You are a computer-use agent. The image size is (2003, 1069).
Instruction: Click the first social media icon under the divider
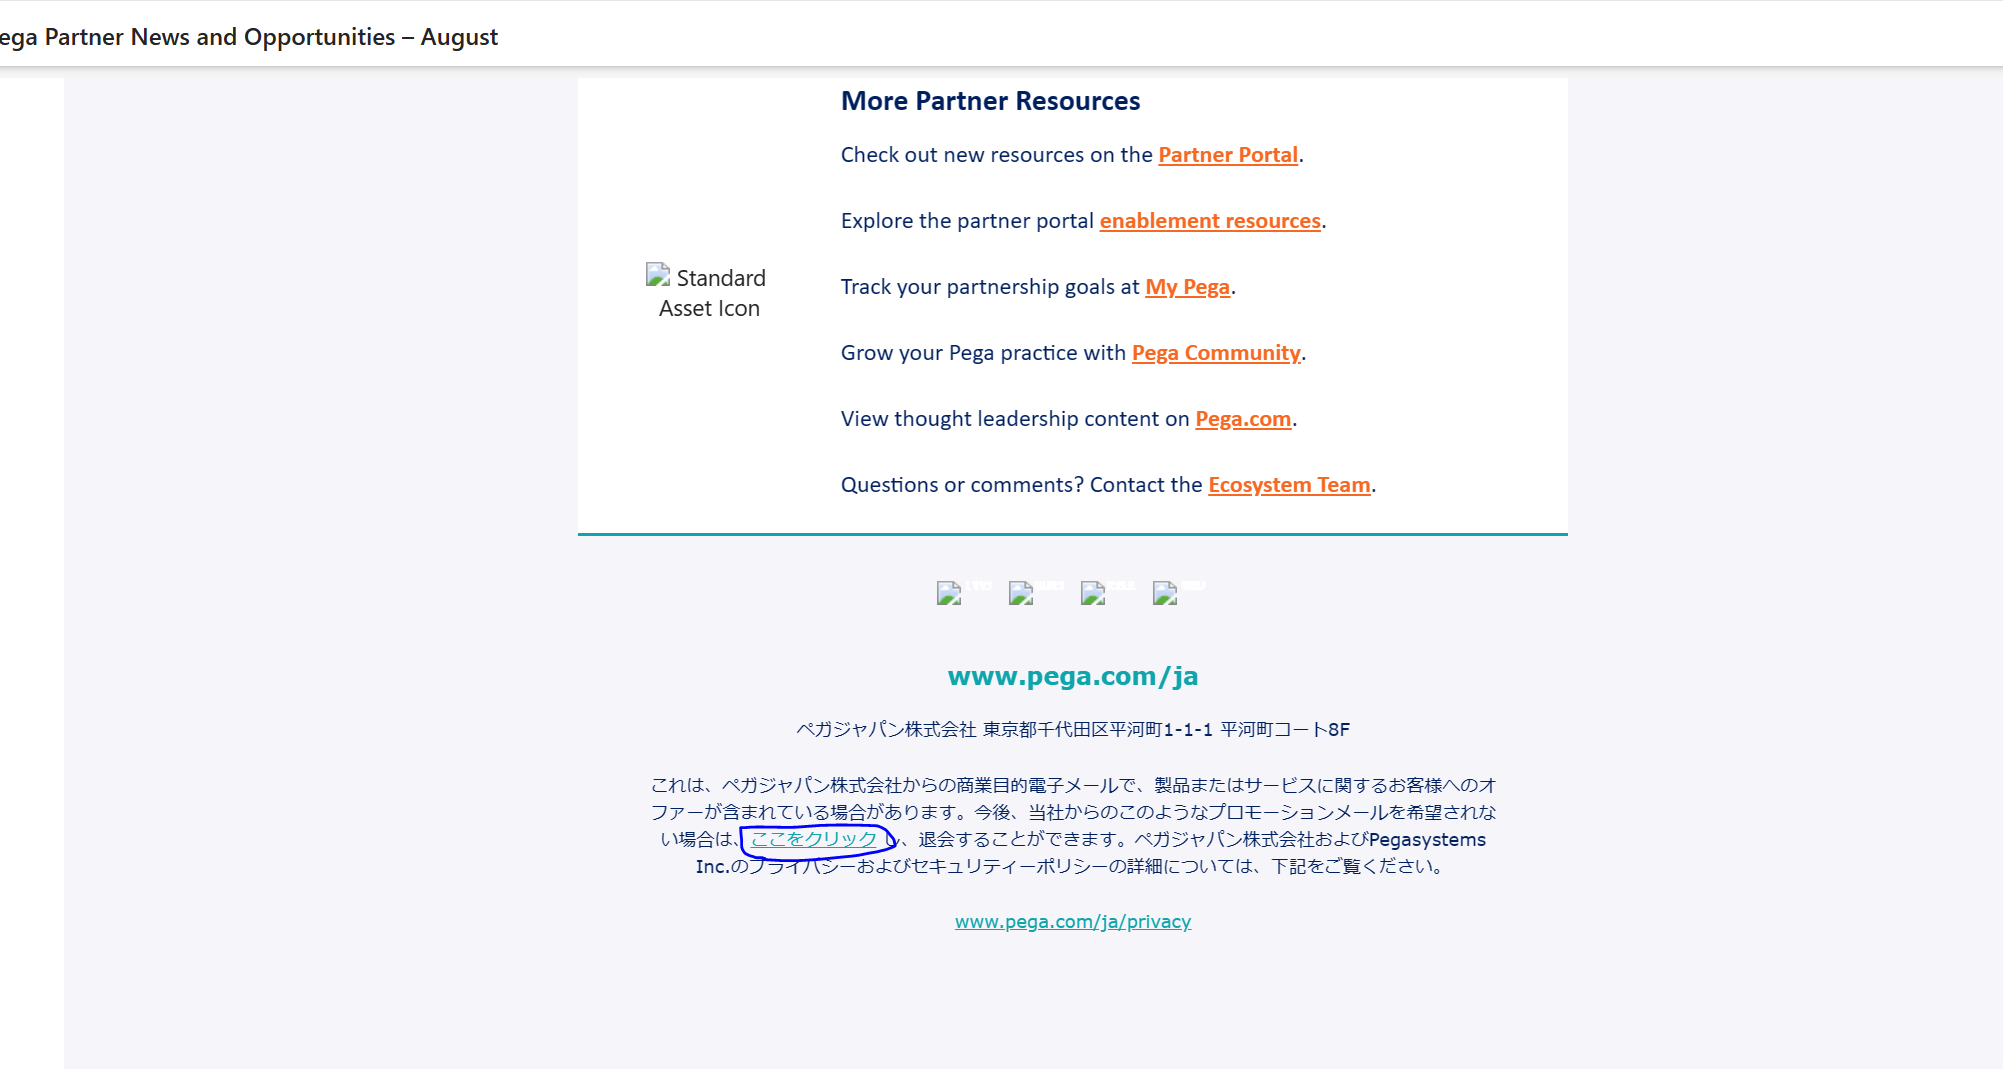click(949, 593)
